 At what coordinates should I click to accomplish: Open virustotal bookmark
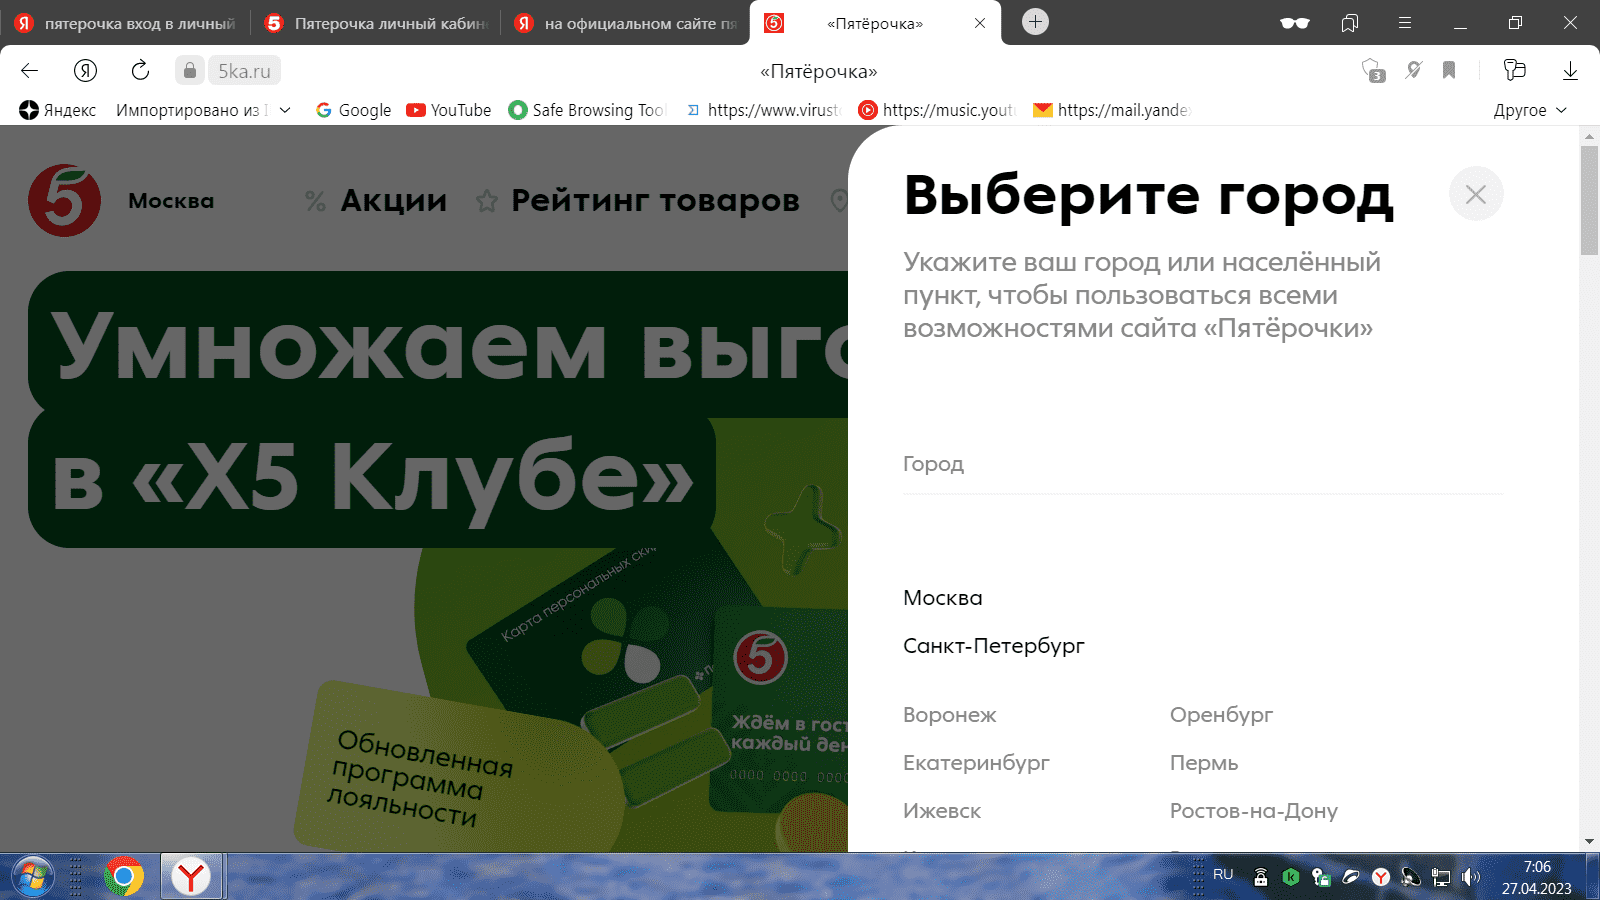pyautogui.click(x=764, y=110)
